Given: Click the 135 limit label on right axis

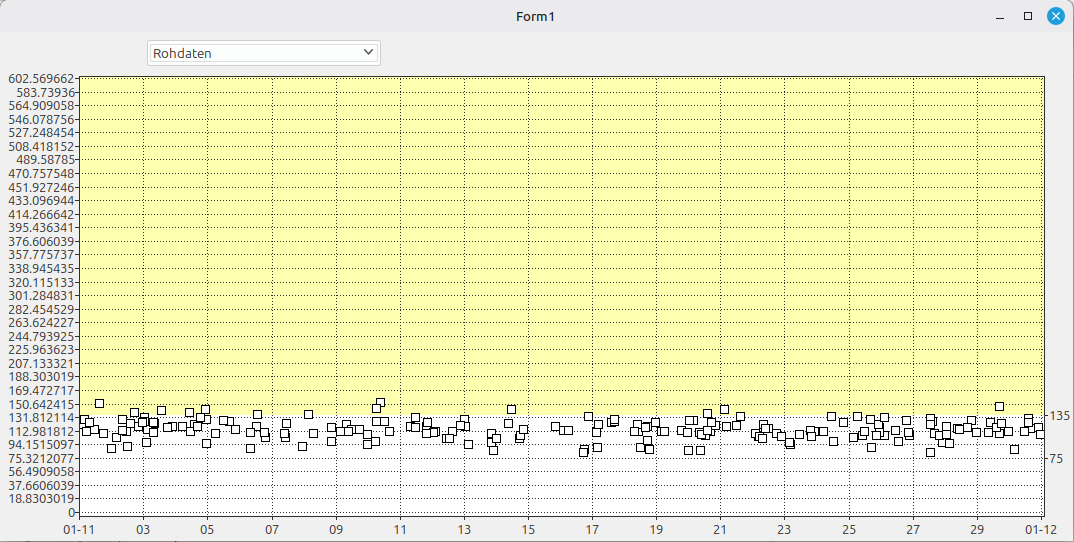Looking at the screenshot, I should click(x=1059, y=416).
